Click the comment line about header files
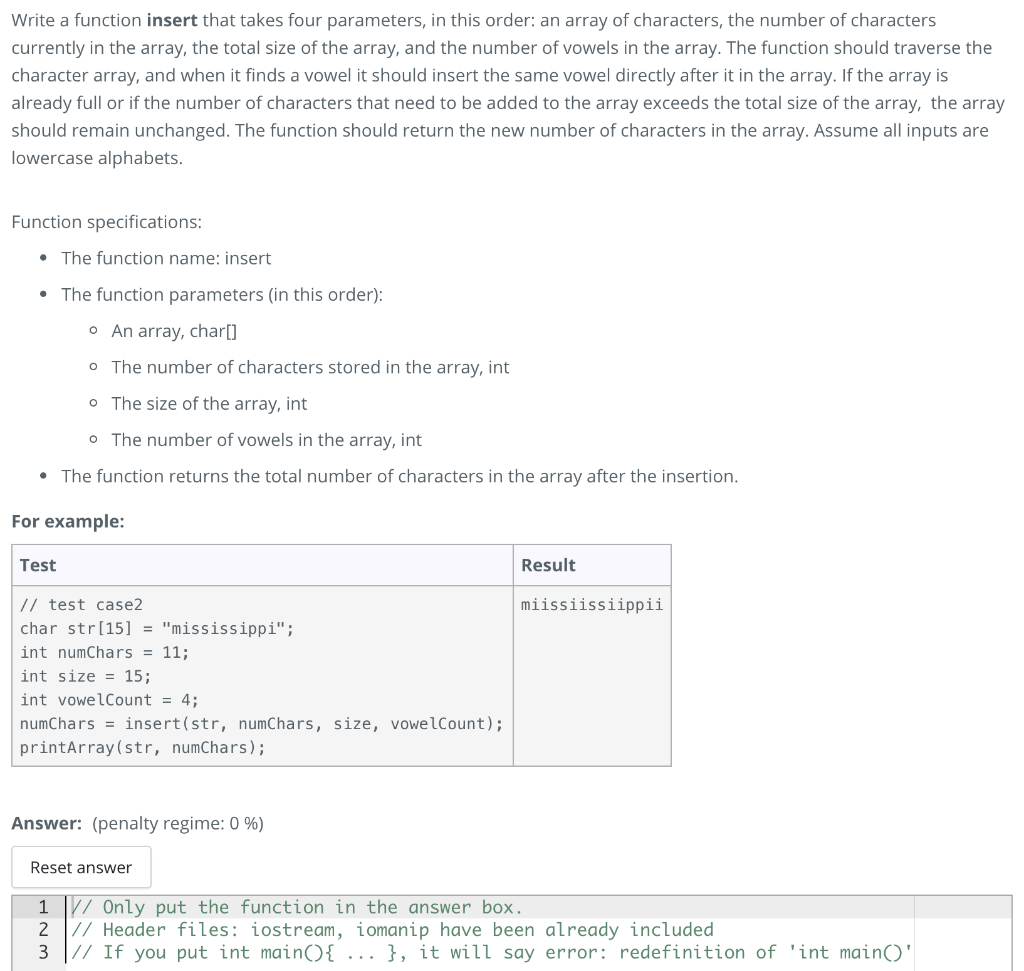The width and height of the screenshot is (1024, 971). tap(390, 930)
